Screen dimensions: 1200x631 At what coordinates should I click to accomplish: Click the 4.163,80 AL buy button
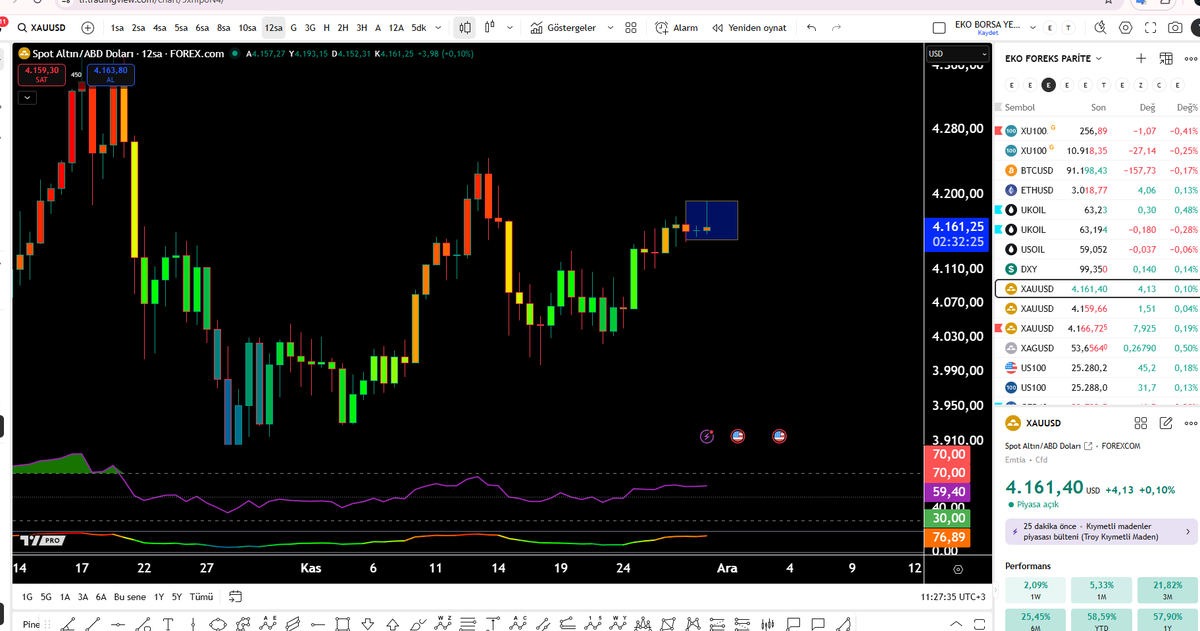[x=110, y=74]
